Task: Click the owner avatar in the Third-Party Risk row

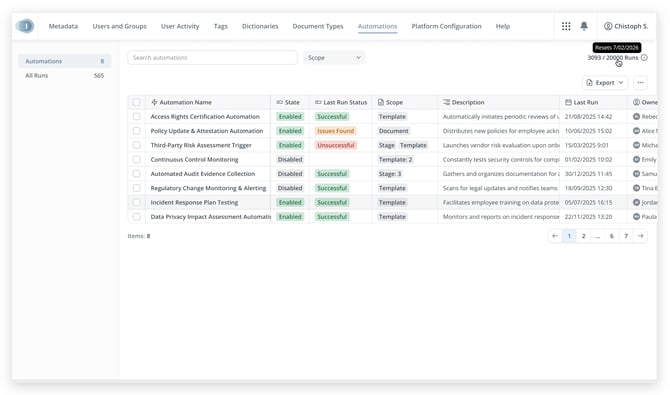Action: point(636,145)
